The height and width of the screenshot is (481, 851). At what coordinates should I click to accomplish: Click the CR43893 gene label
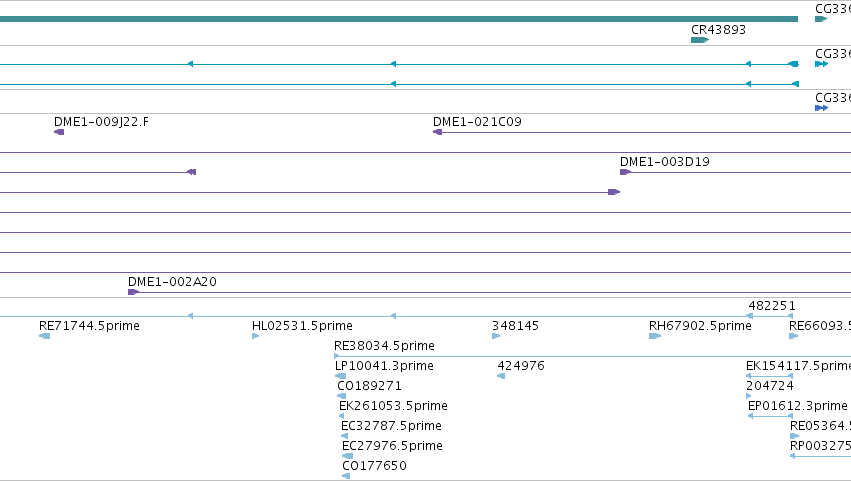tap(718, 30)
